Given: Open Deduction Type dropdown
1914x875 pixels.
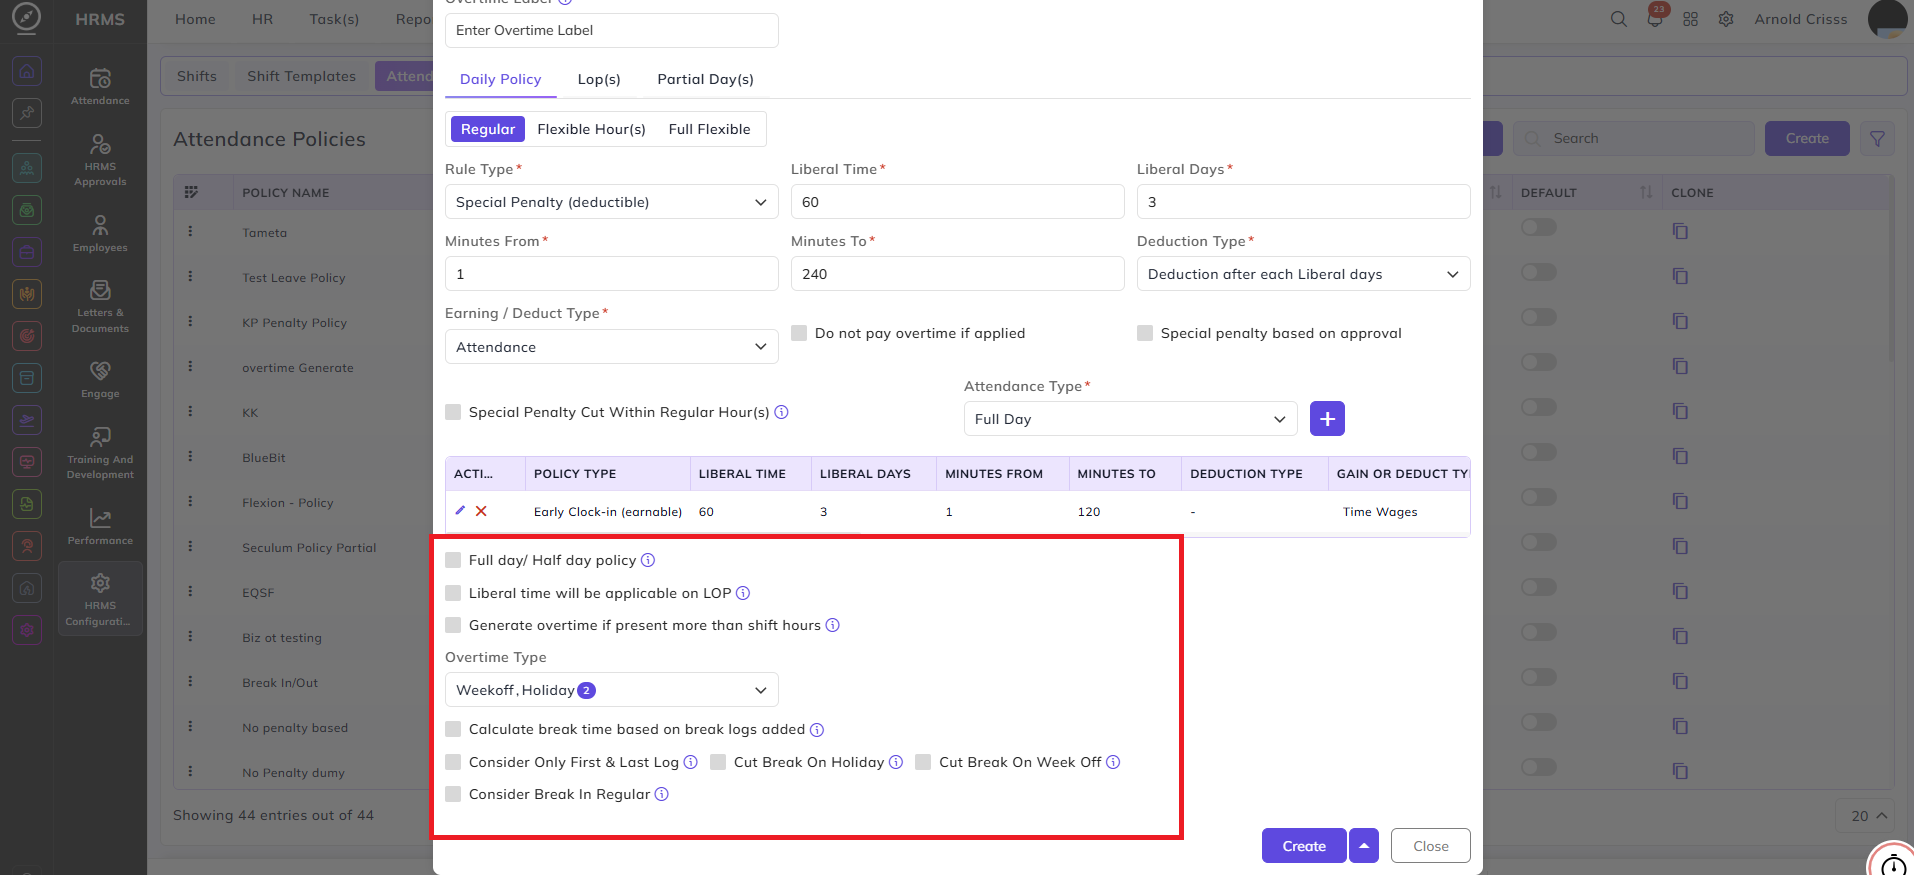Looking at the screenshot, I should click(x=1304, y=274).
